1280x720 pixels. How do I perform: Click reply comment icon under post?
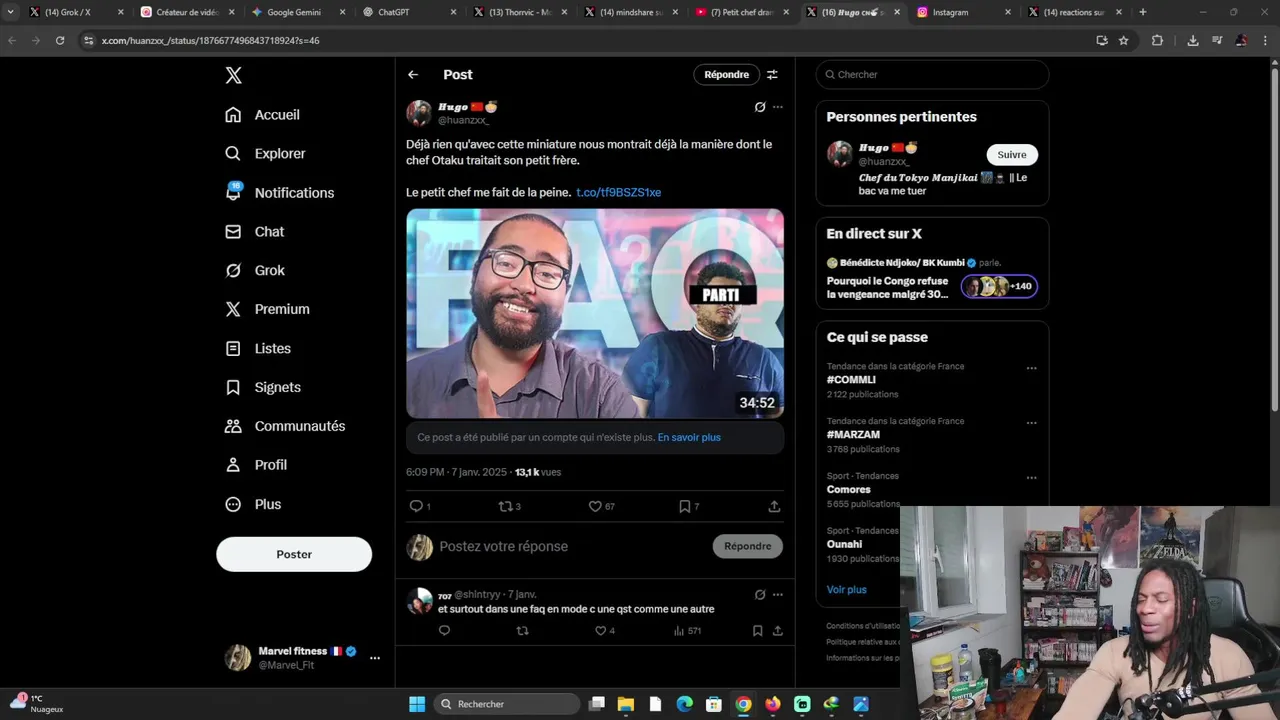[416, 506]
